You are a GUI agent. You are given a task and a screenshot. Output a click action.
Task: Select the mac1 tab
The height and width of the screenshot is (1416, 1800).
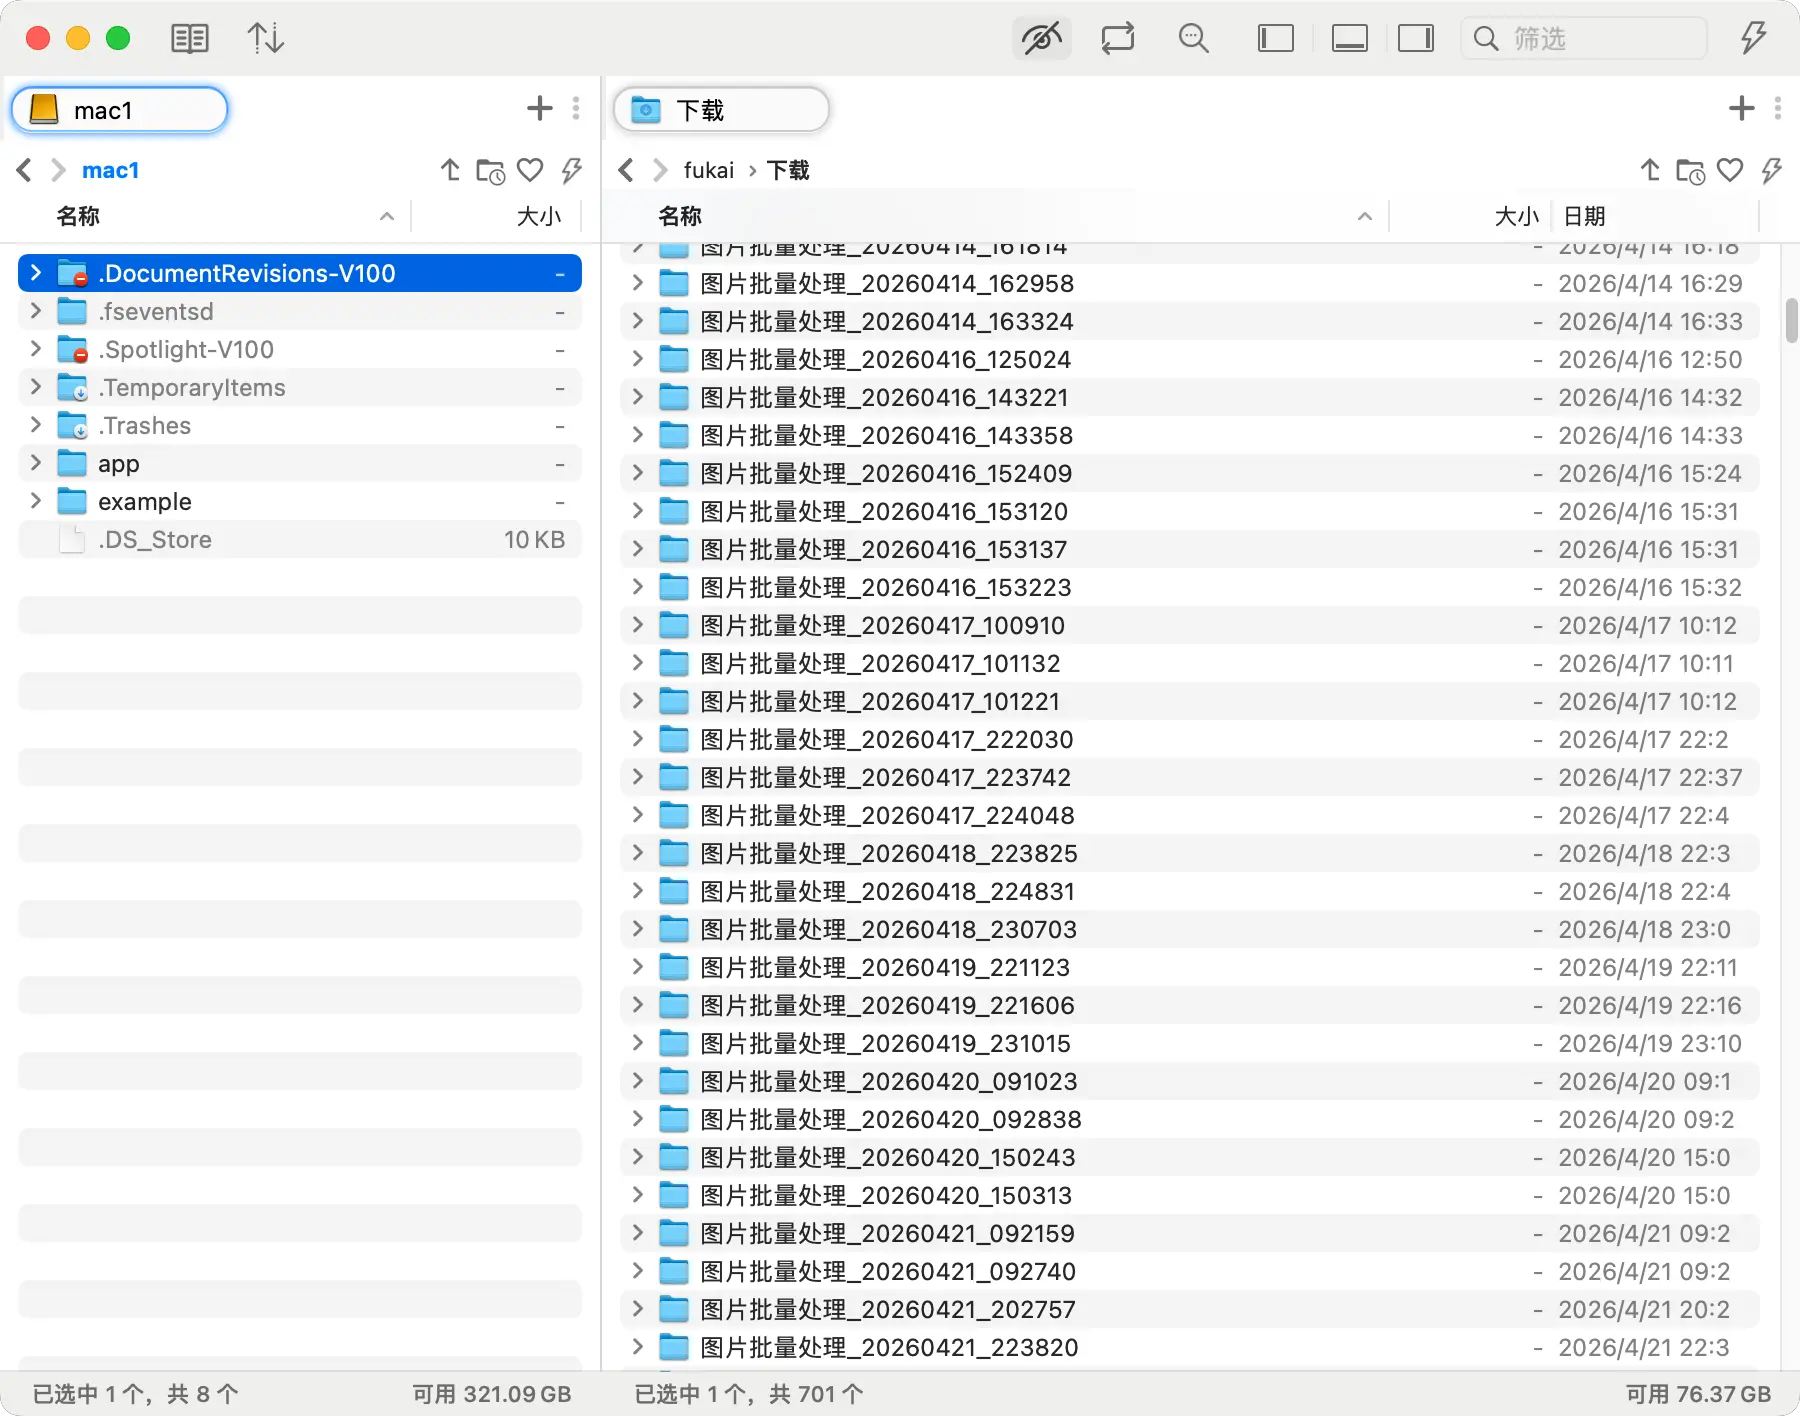(x=120, y=110)
